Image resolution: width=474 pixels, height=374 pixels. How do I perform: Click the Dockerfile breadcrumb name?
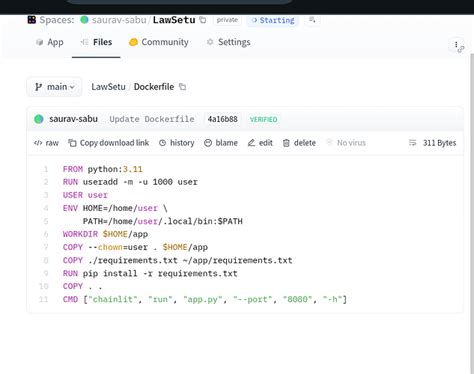point(154,87)
